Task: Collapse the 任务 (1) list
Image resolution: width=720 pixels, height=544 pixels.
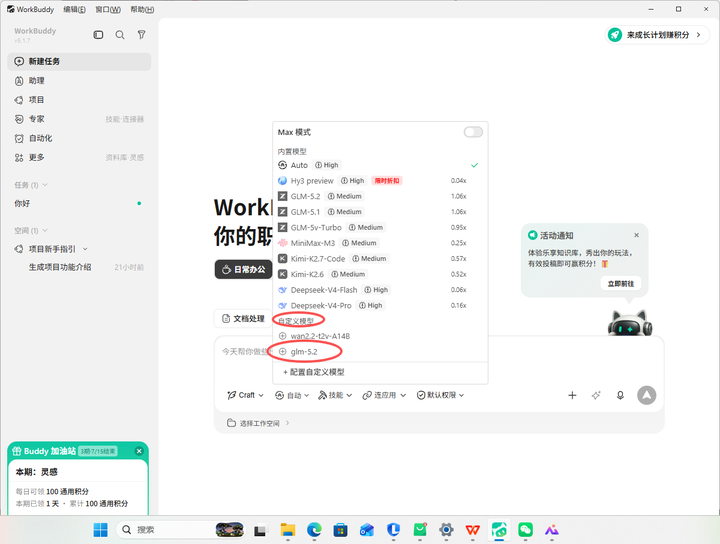Action: coord(31,185)
